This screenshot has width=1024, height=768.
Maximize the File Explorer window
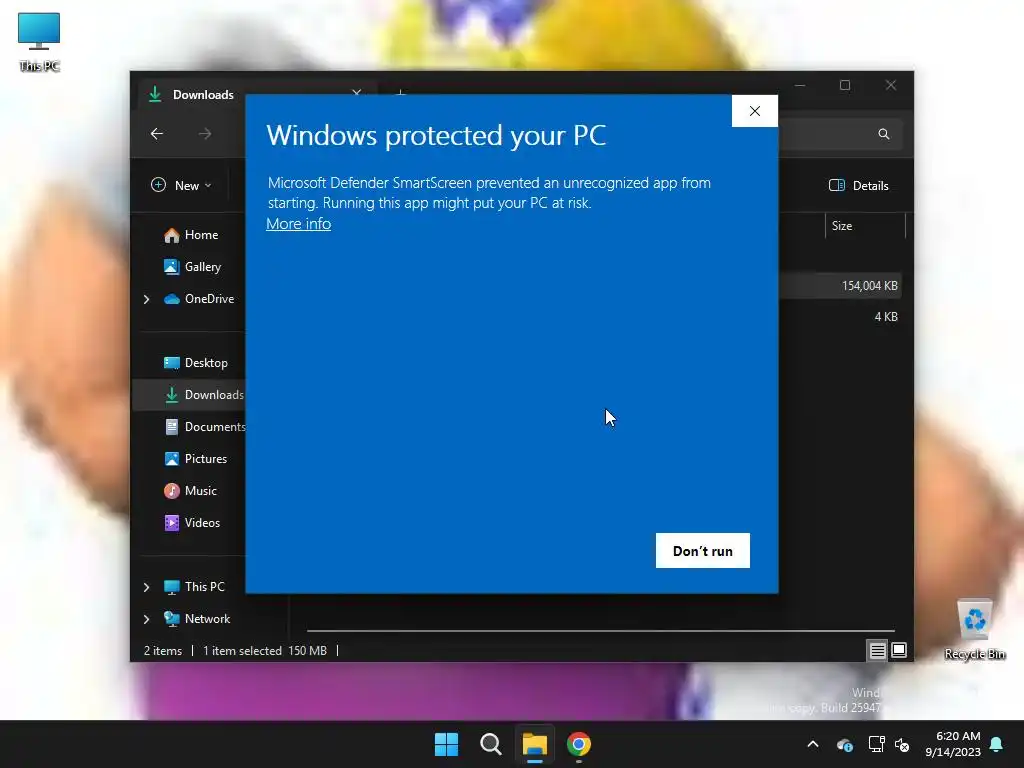click(845, 86)
